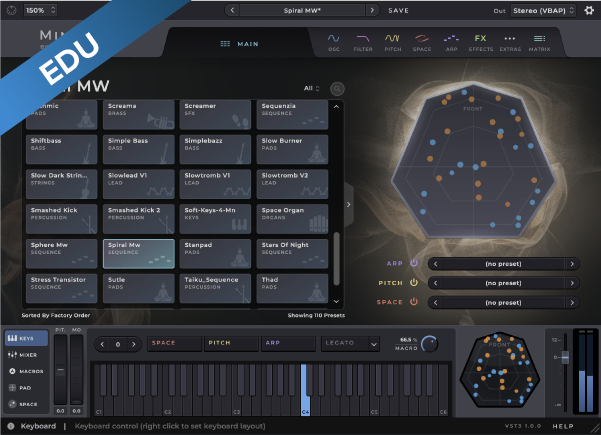Open settings gear in top right
The image size is (601, 435).
coord(589,10)
